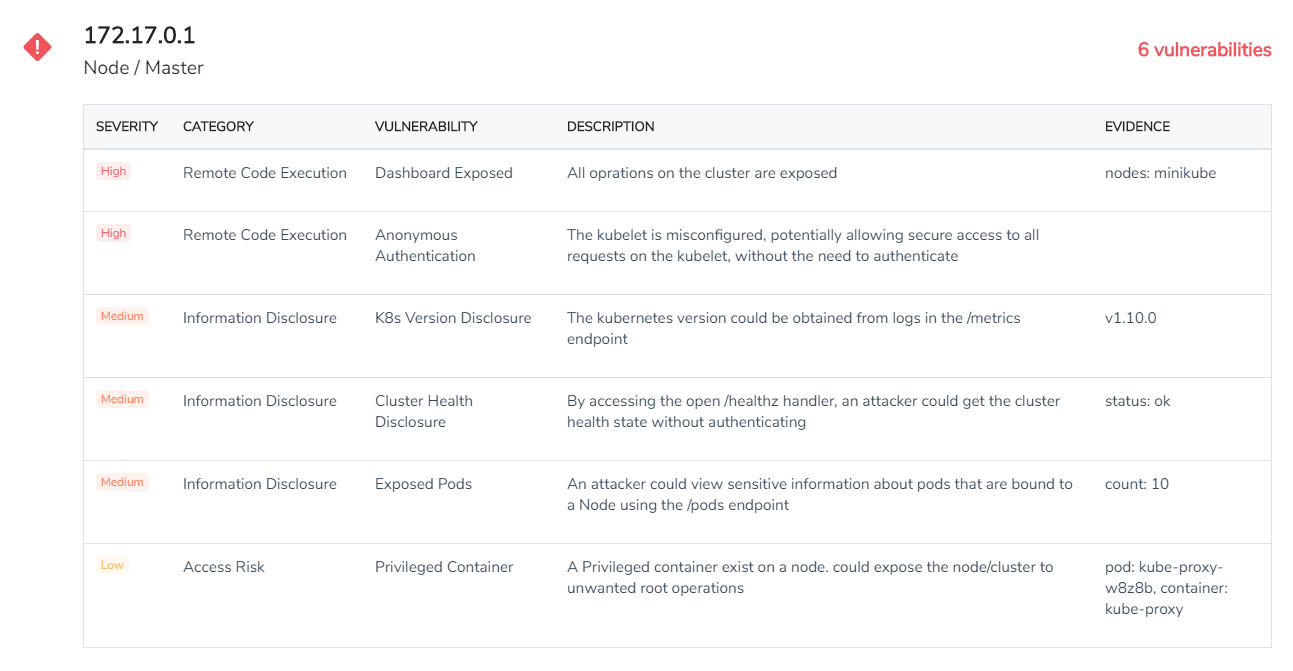Click the VULNERABILITY column header
Screen dimensions: 1293x671
(x=426, y=127)
